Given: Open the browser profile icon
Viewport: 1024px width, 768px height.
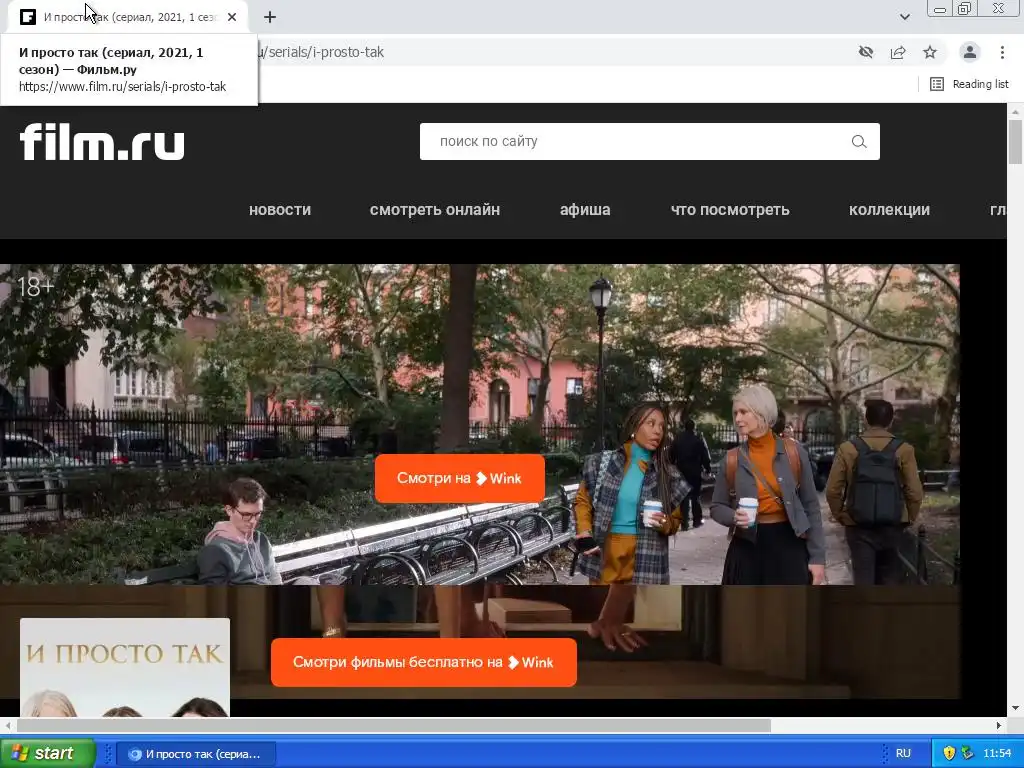Looking at the screenshot, I should (970, 52).
